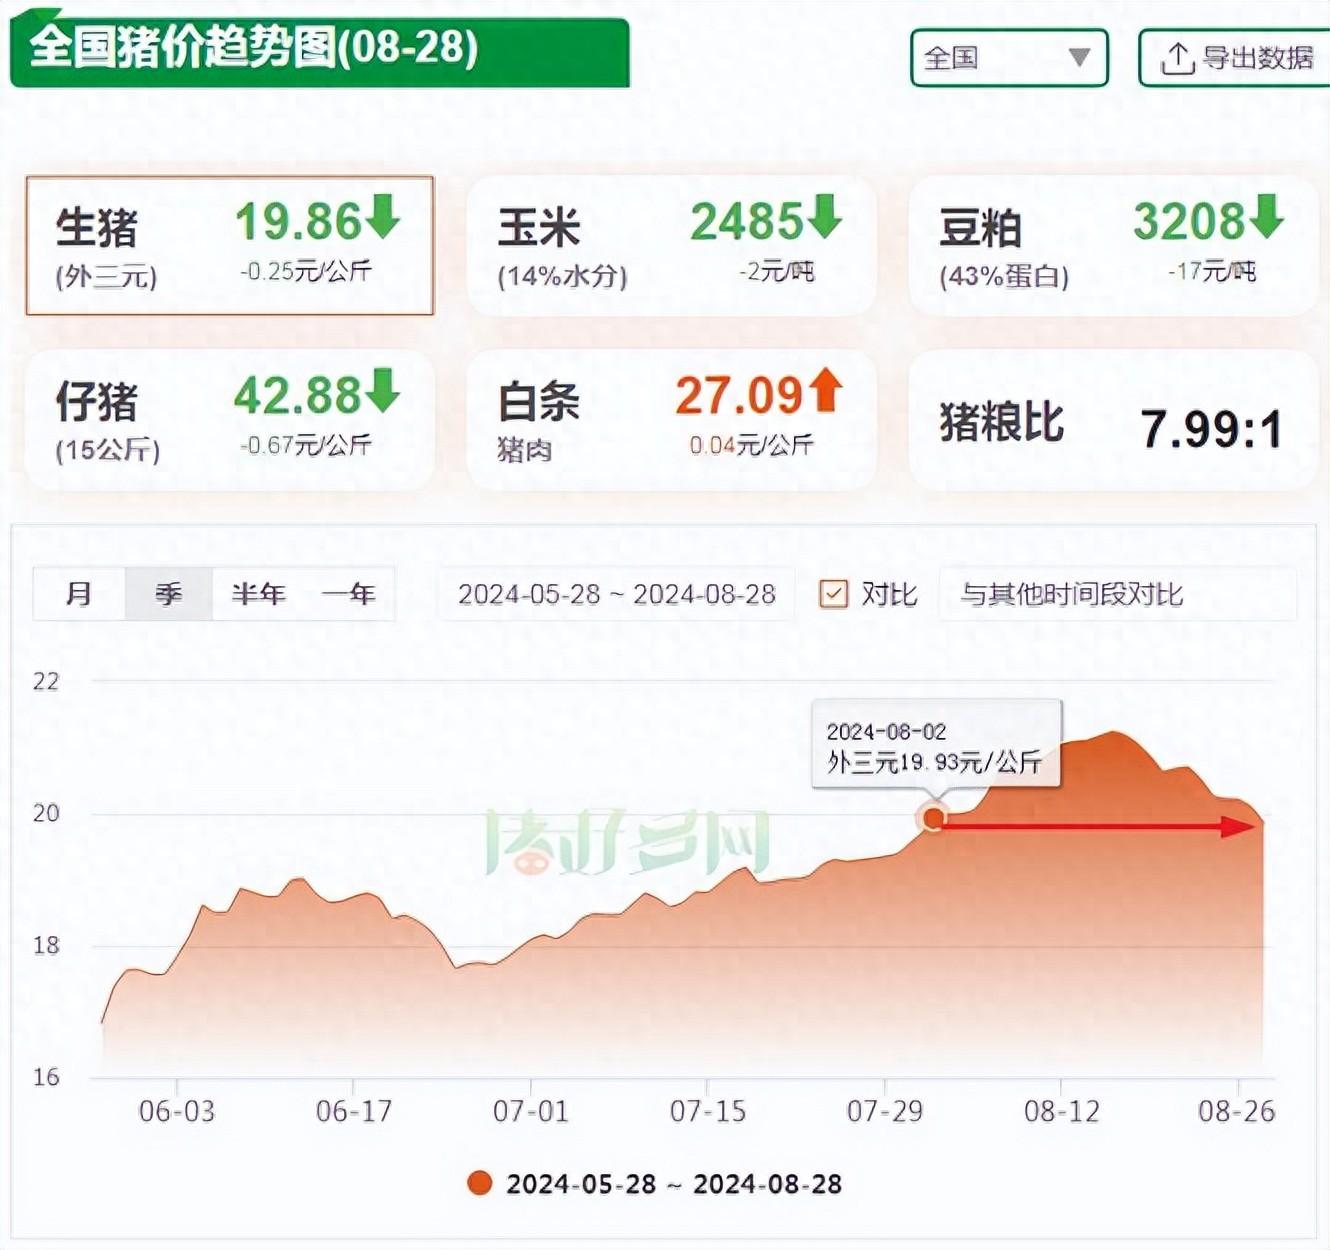Click the orange data point marker on chart
Screen dimensions: 1330x1250
click(933, 818)
